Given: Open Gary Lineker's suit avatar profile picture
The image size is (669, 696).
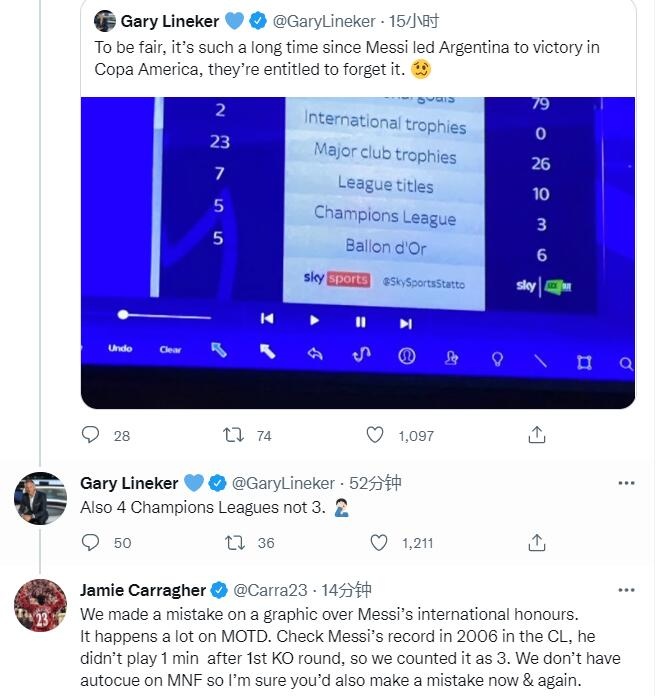Looking at the screenshot, I should pos(40,498).
